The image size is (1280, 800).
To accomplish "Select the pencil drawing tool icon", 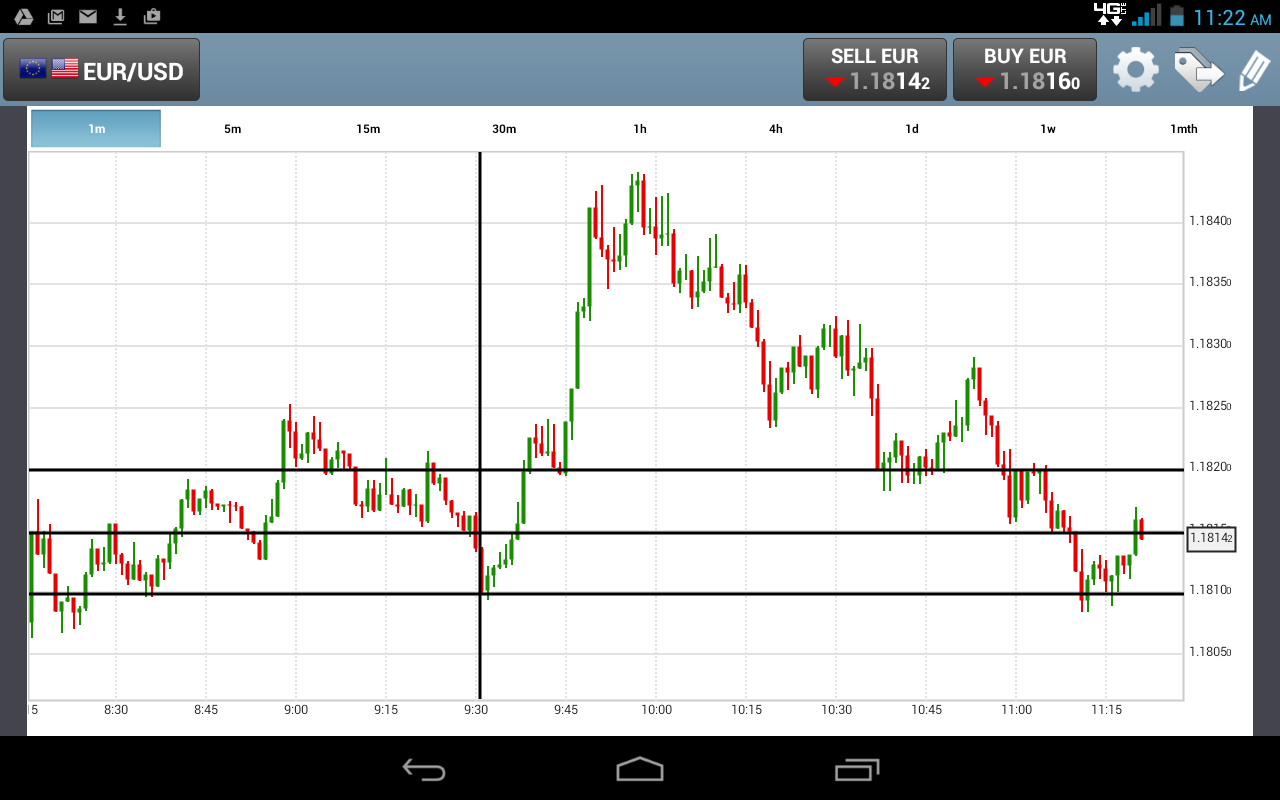I will (x=1253, y=70).
